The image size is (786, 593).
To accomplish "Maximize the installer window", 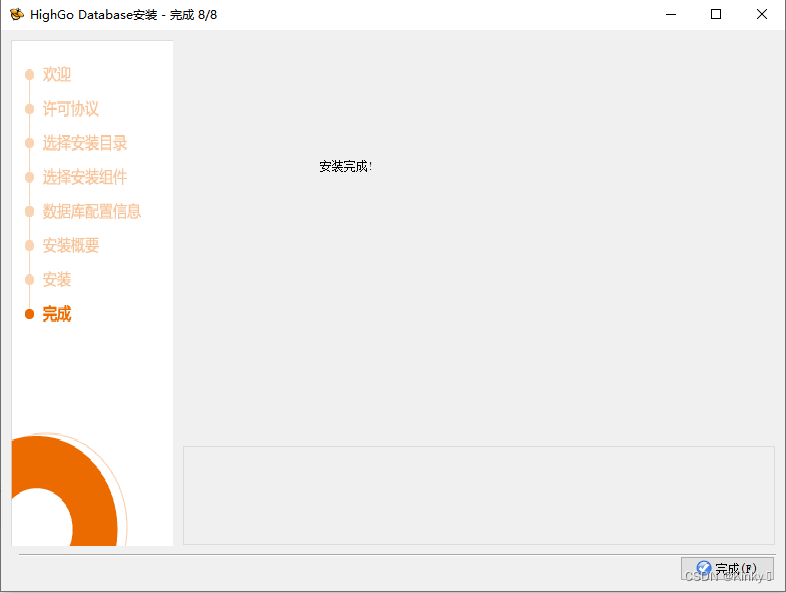I will 716,15.
